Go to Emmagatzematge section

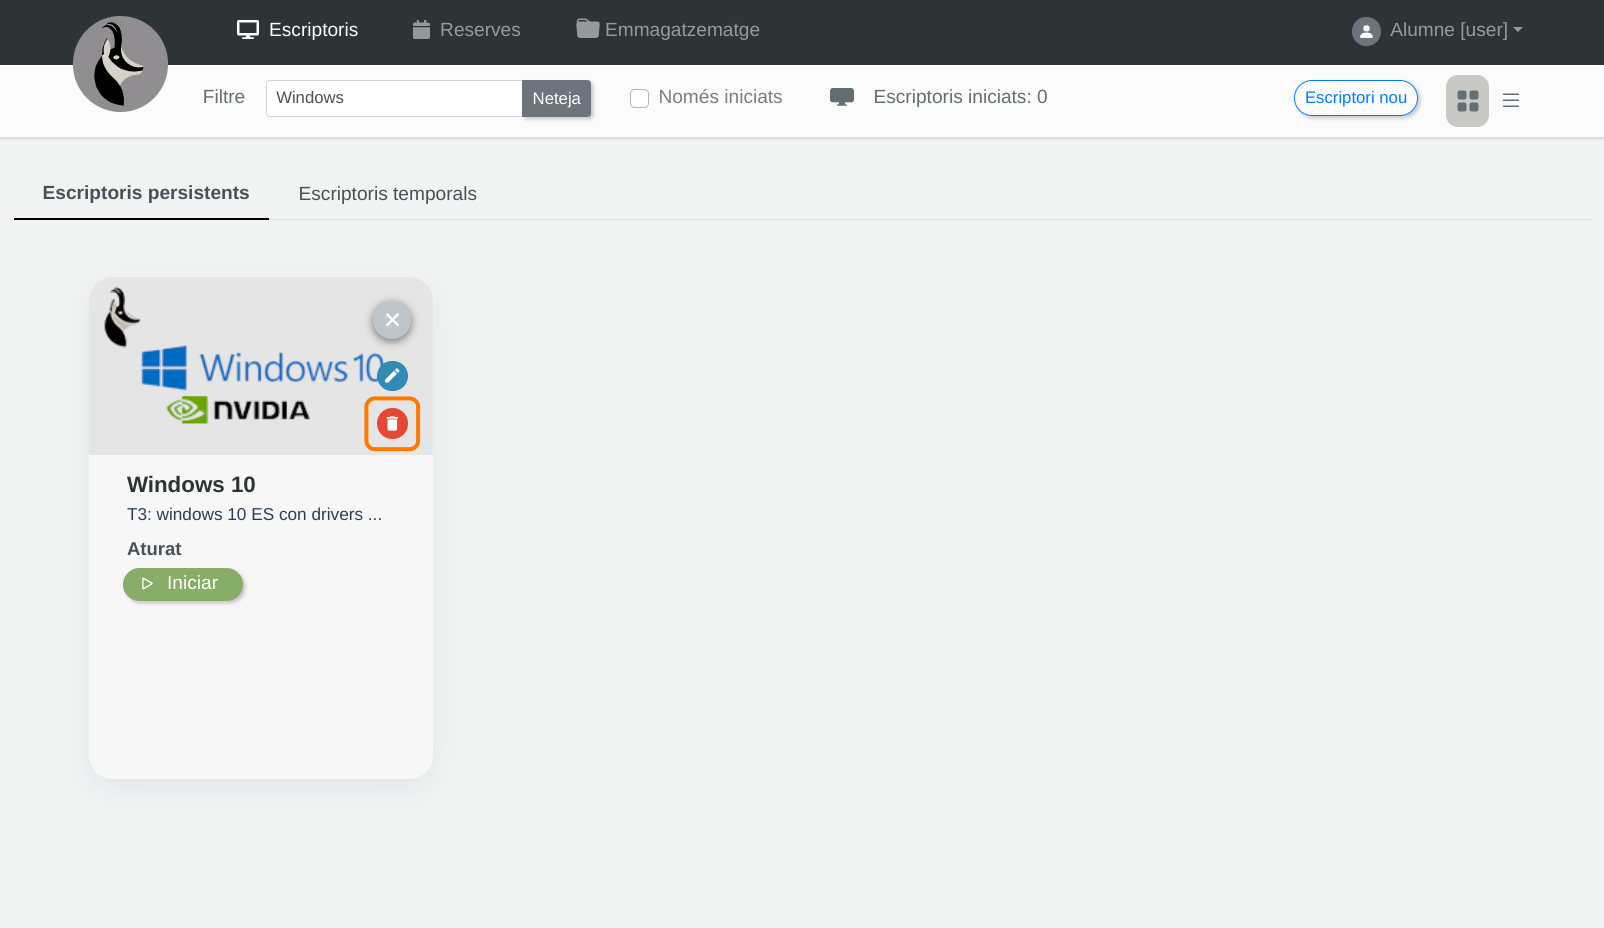pos(668,30)
